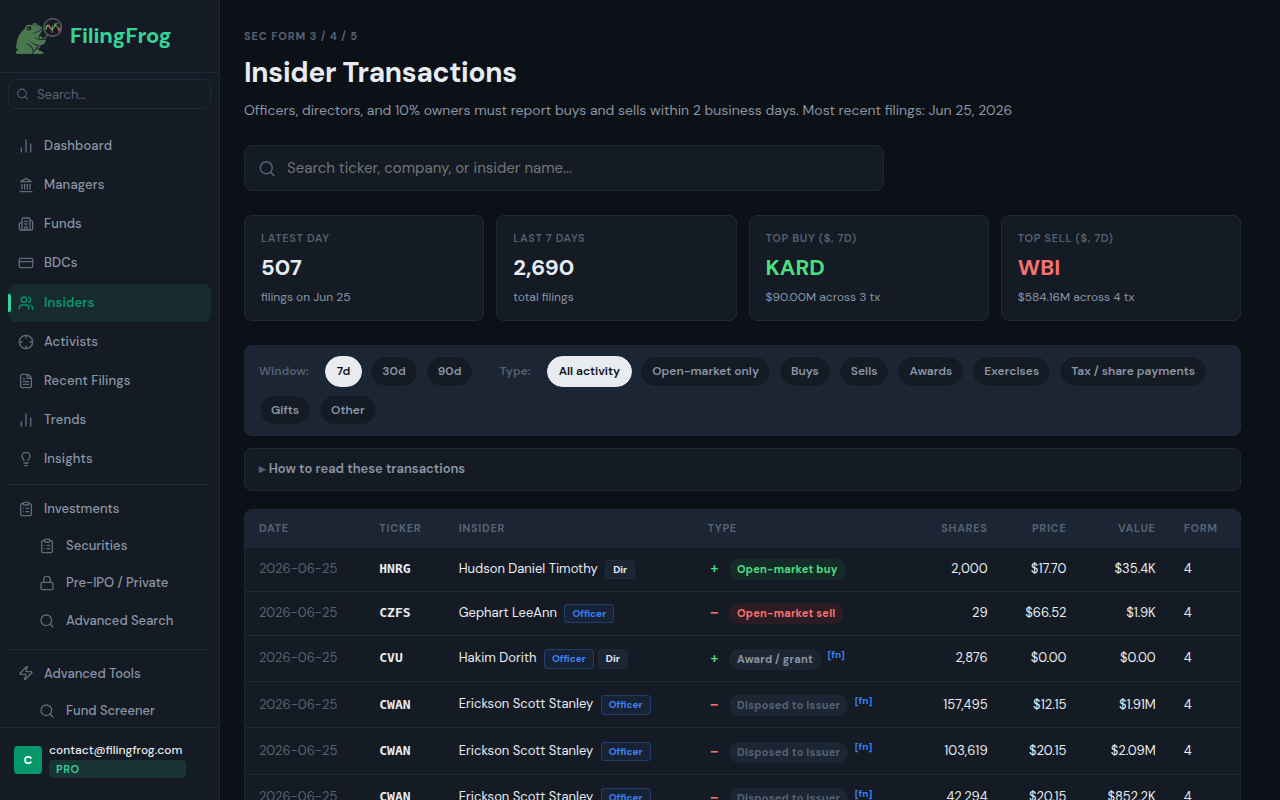Click the Insiders people icon

pos(26,303)
